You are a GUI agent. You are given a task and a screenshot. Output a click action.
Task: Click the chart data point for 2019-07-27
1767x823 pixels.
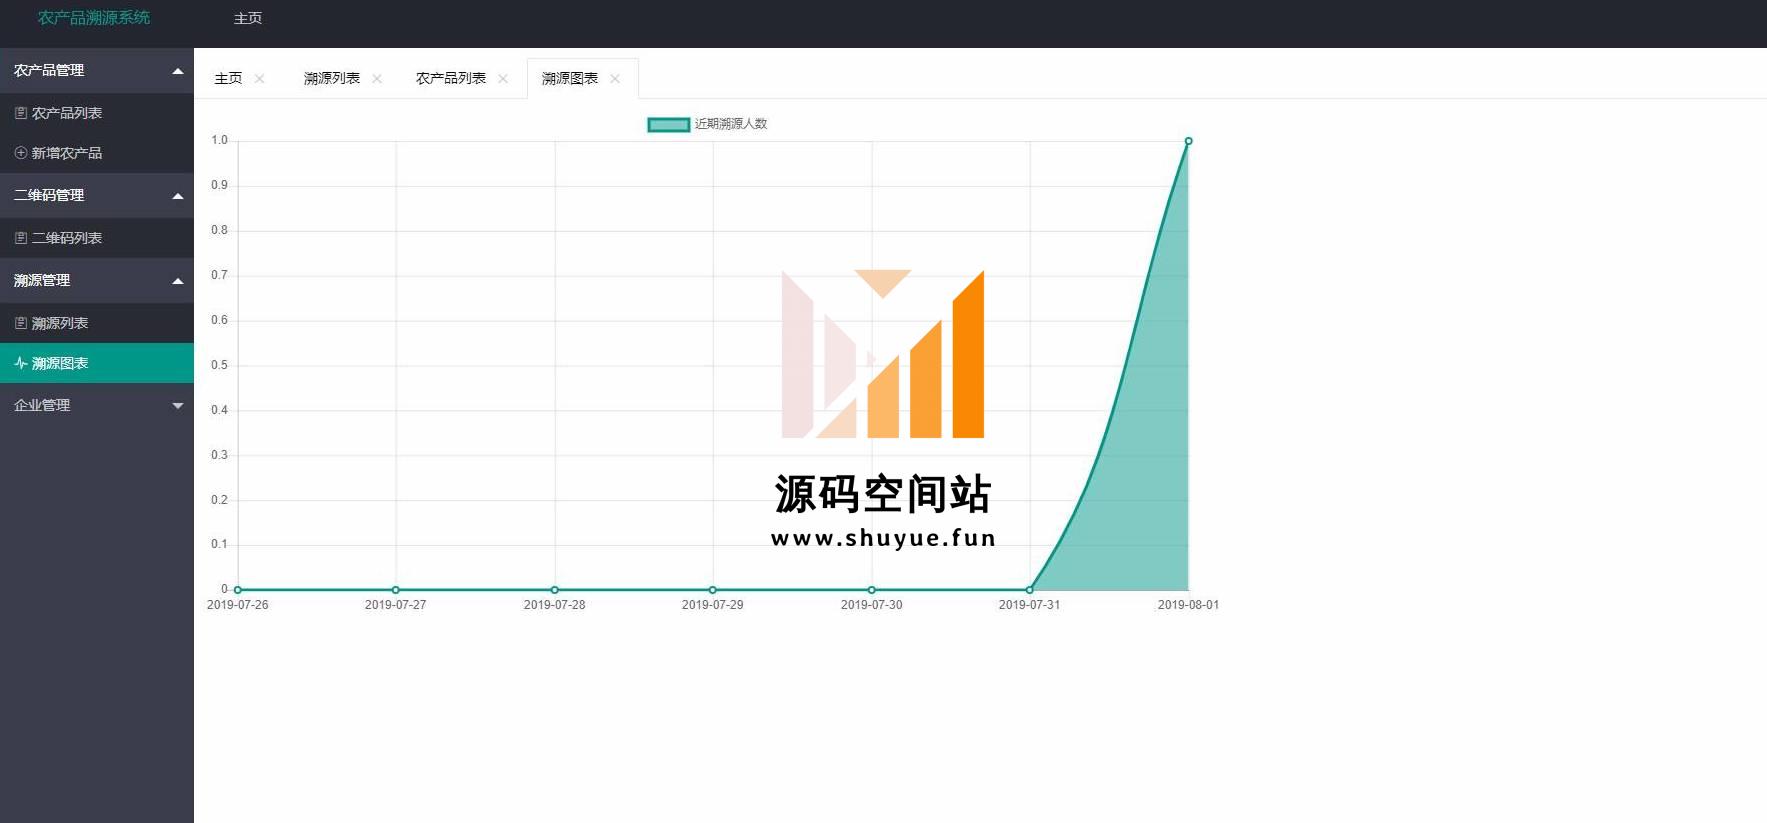coord(396,590)
